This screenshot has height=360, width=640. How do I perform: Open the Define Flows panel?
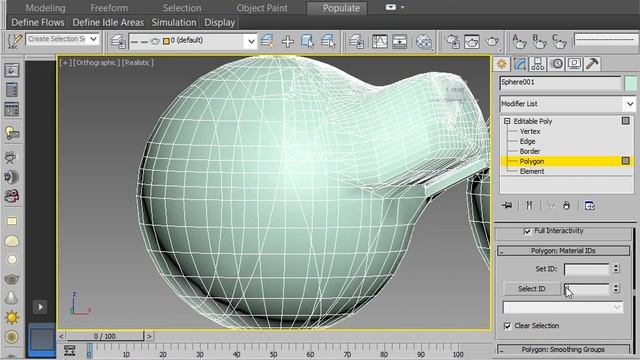tap(38, 22)
